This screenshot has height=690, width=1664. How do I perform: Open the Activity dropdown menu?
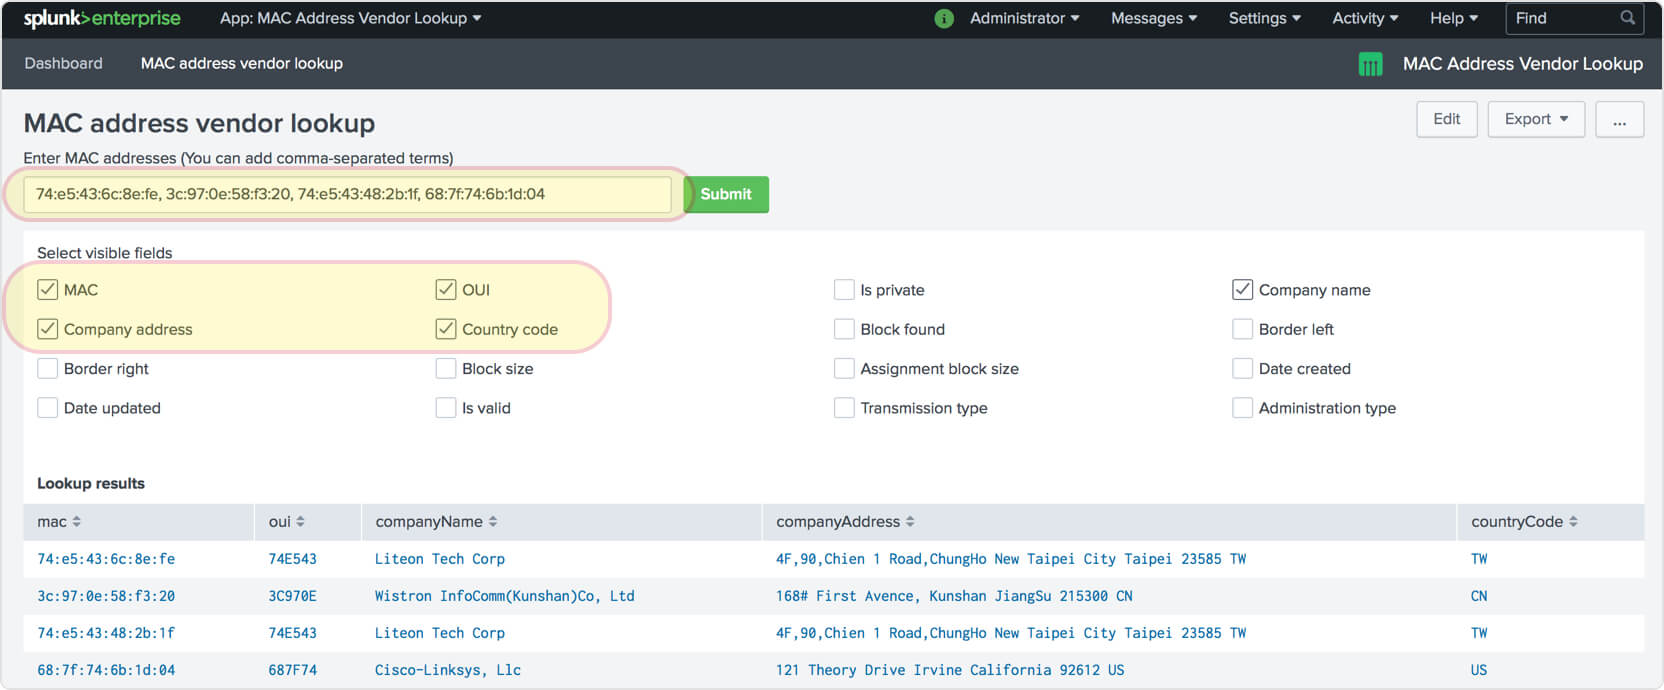point(1365,18)
